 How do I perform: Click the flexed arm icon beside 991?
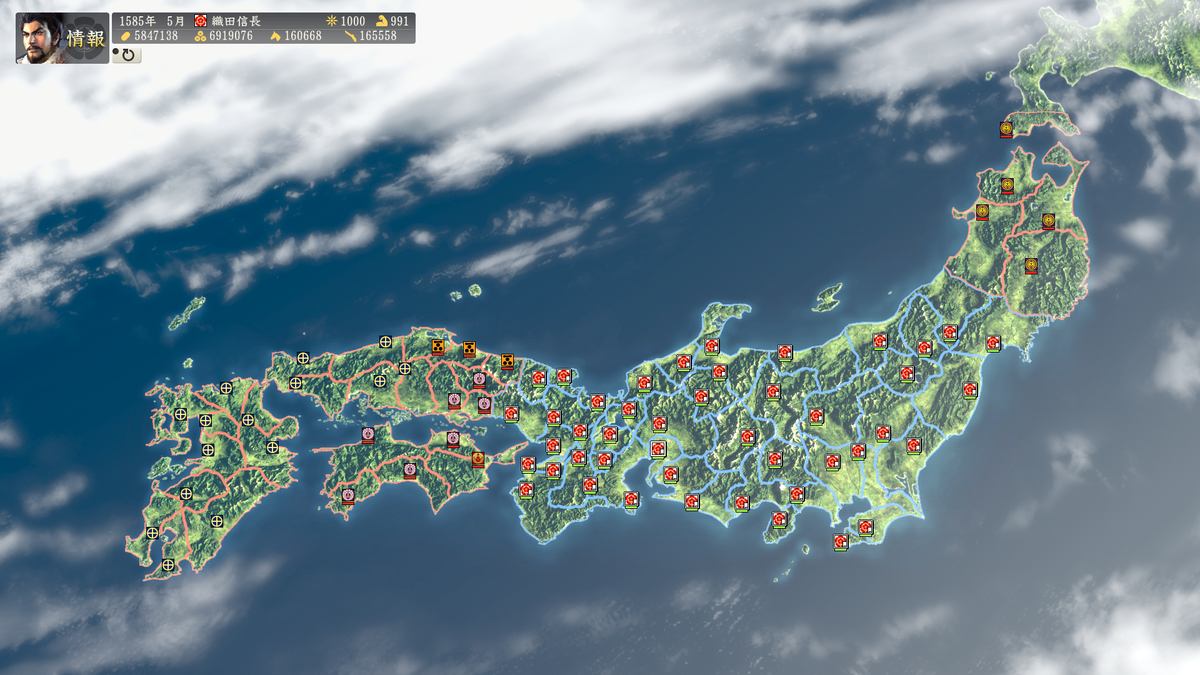click(x=381, y=21)
